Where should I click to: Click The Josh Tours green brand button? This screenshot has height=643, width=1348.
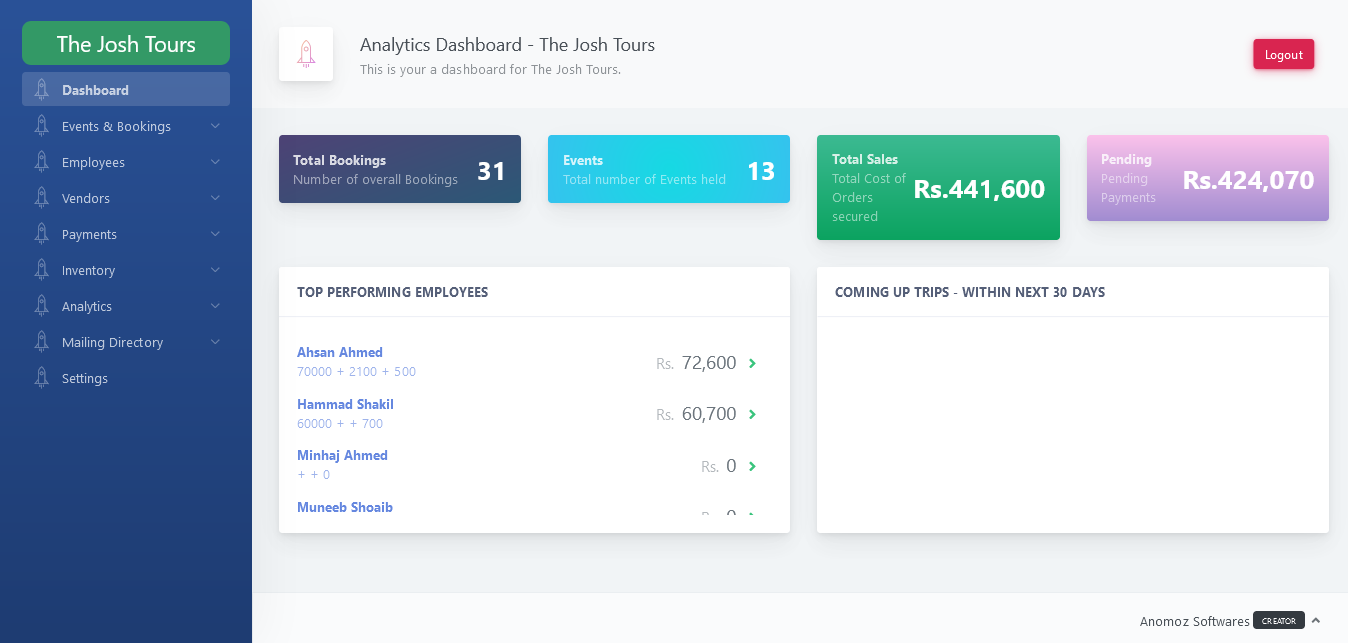(126, 44)
